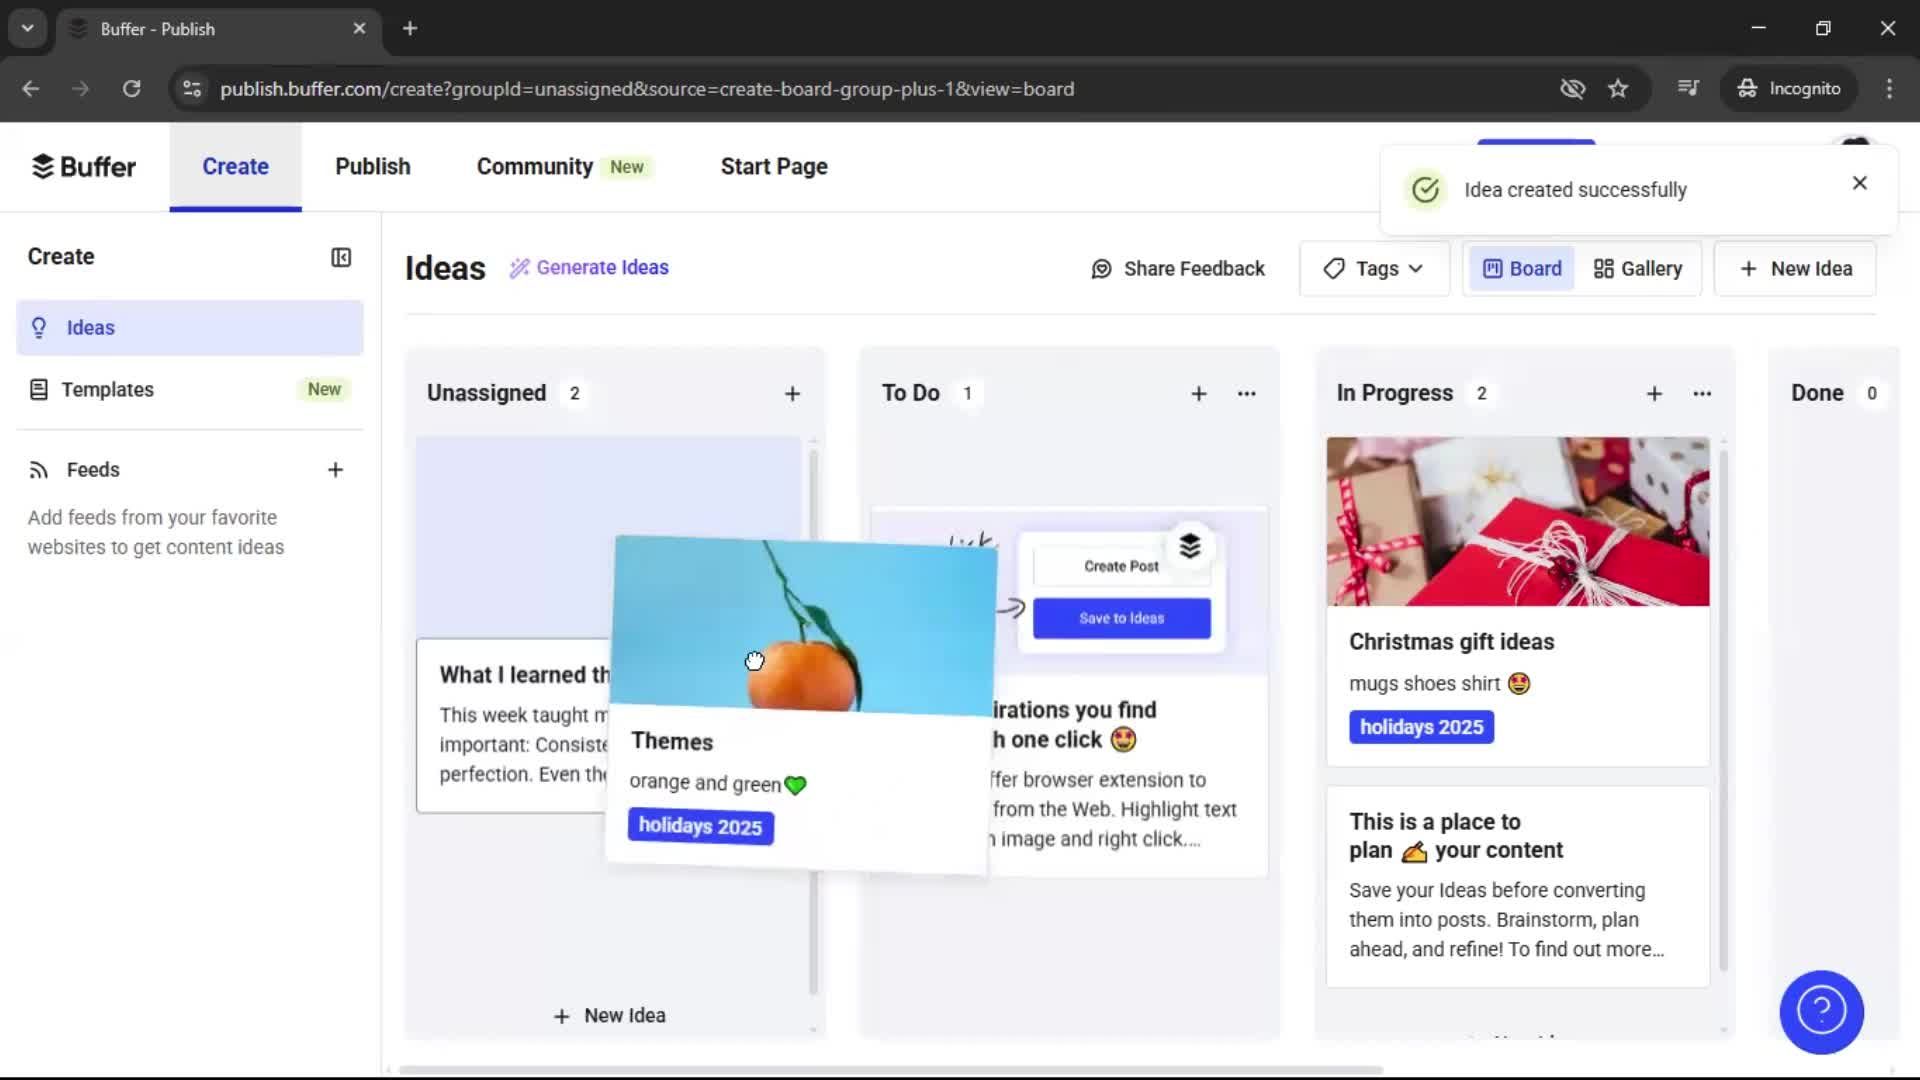Click the Share Feedback megaphone icon
The image size is (1920, 1080).
(x=1100, y=268)
